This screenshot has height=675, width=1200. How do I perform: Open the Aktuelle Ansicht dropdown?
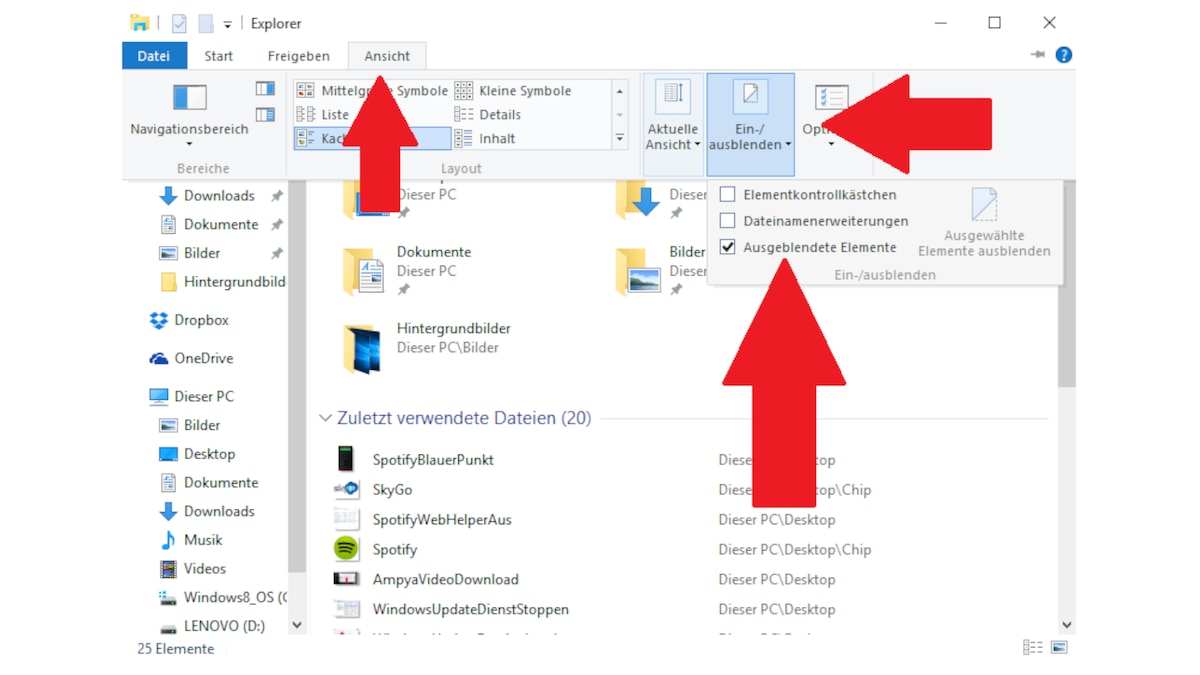pyautogui.click(x=672, y=143)
